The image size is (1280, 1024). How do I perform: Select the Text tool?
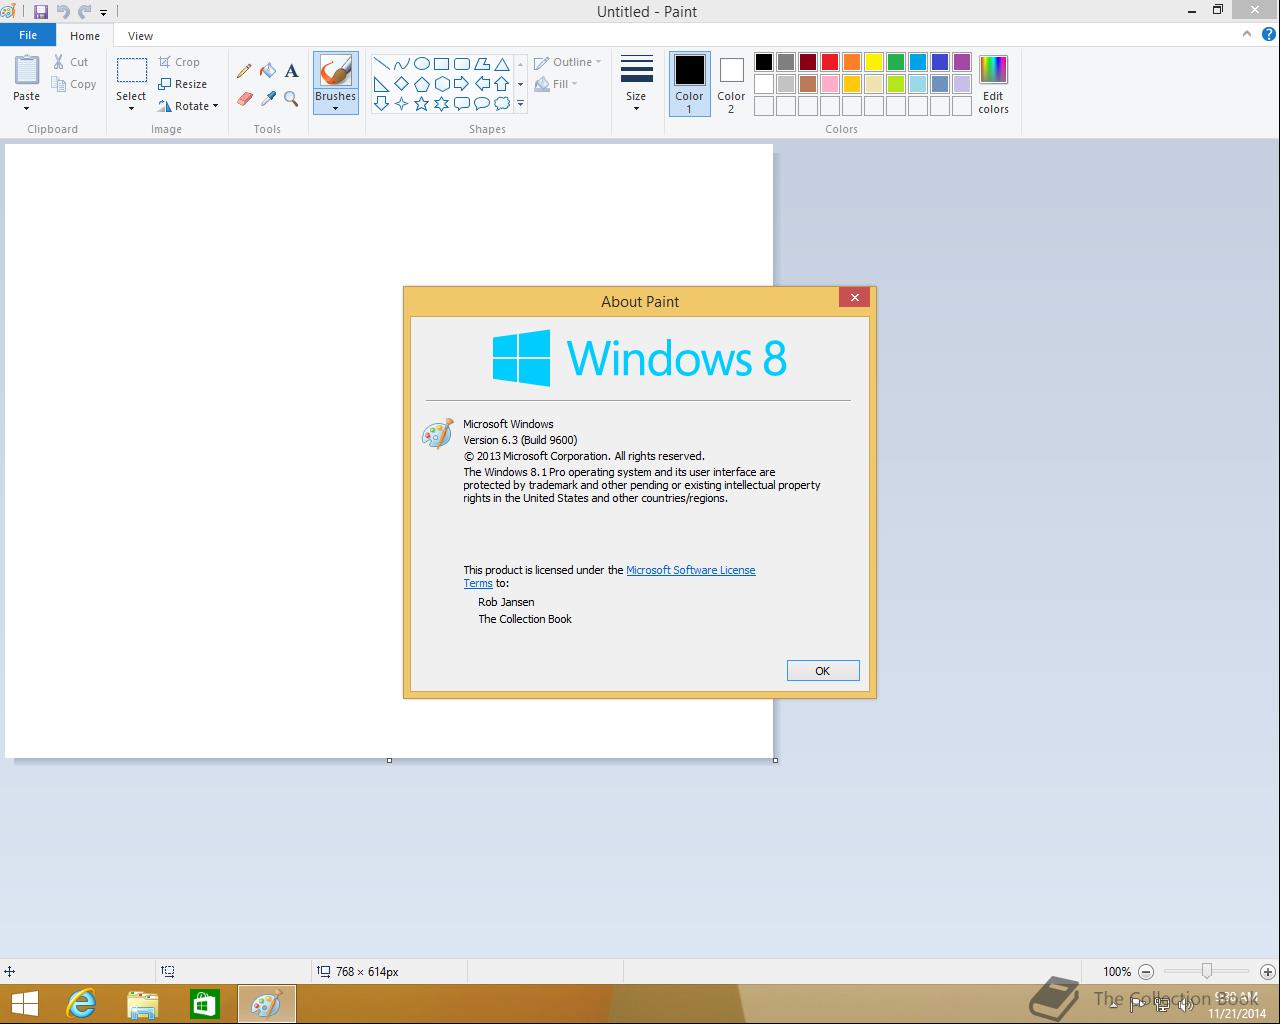pyautogui.click(x=292, y=71)
